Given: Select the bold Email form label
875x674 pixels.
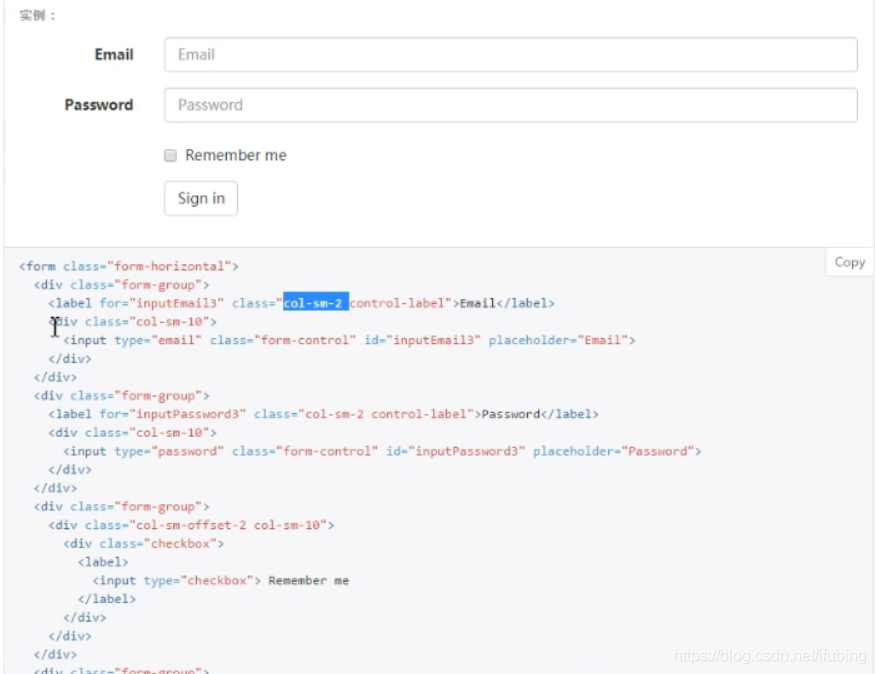Looking at the screenshot, I should tap(114, 55).
